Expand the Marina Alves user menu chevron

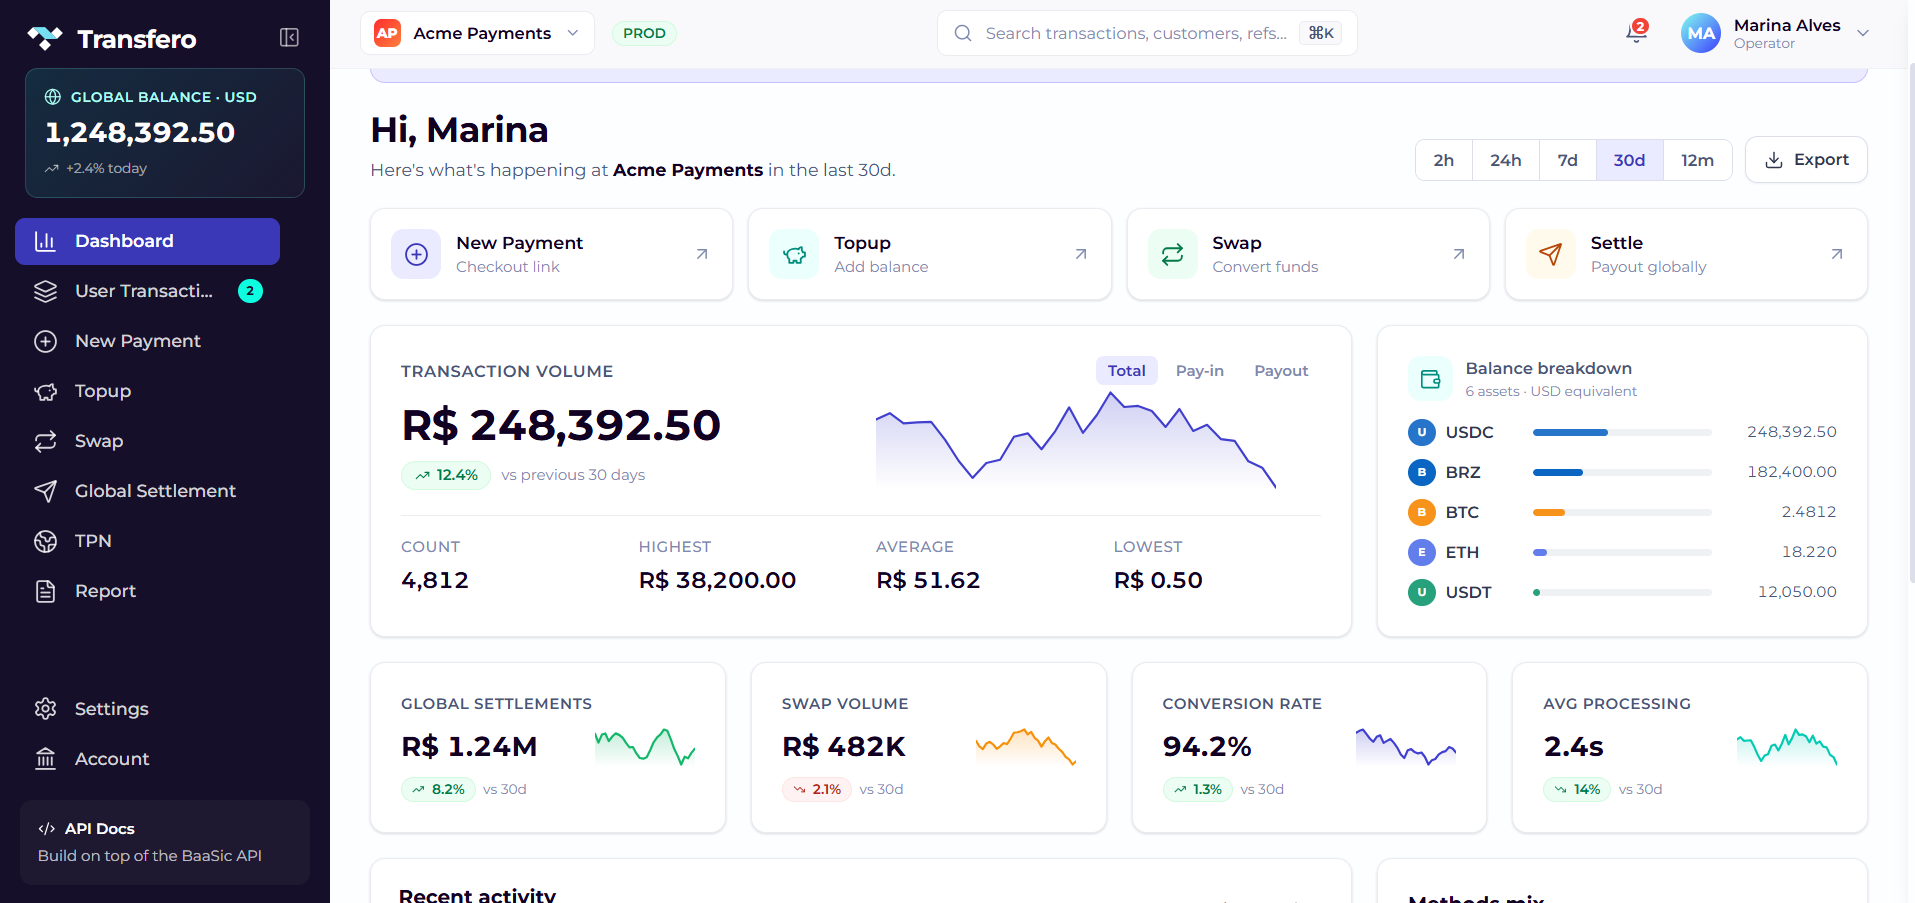[x=1863, y=33]
